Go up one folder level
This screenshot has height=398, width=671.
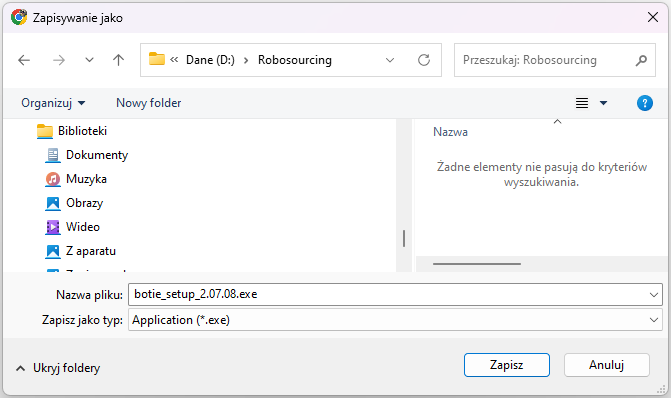118,60
